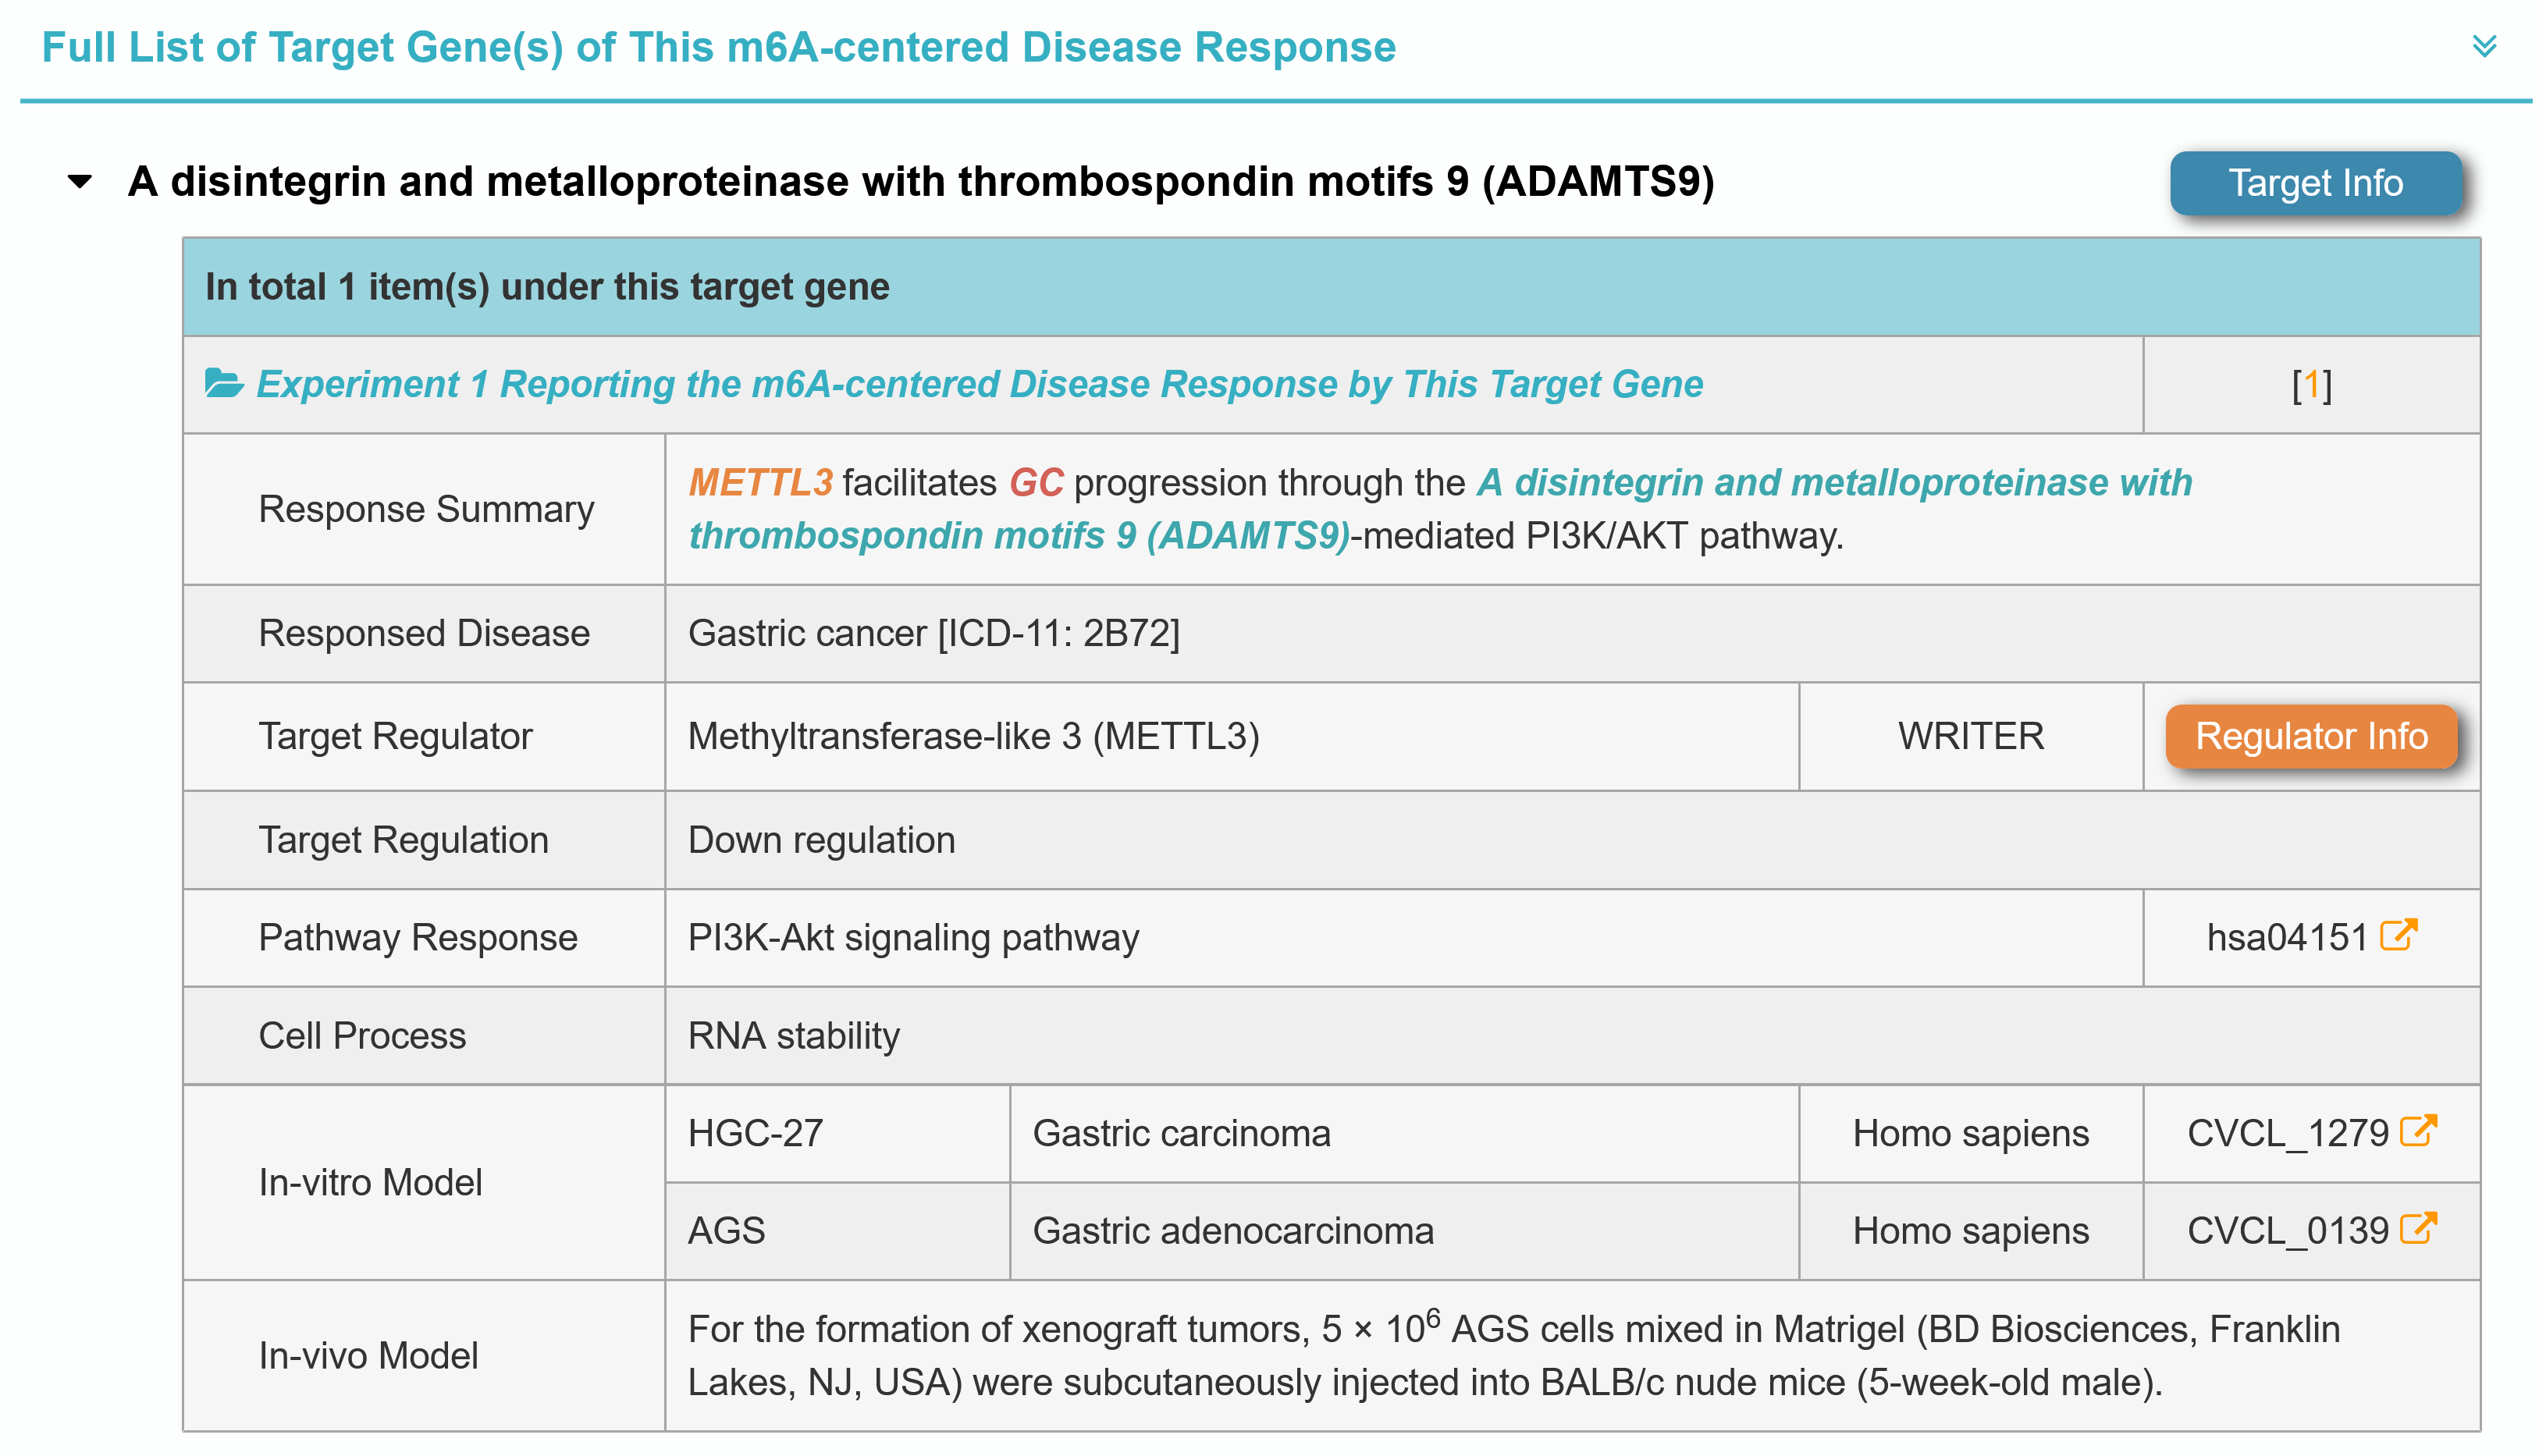2539x1456 pixels.
Task: Click the Regulator Info button
Action: 2310,736
